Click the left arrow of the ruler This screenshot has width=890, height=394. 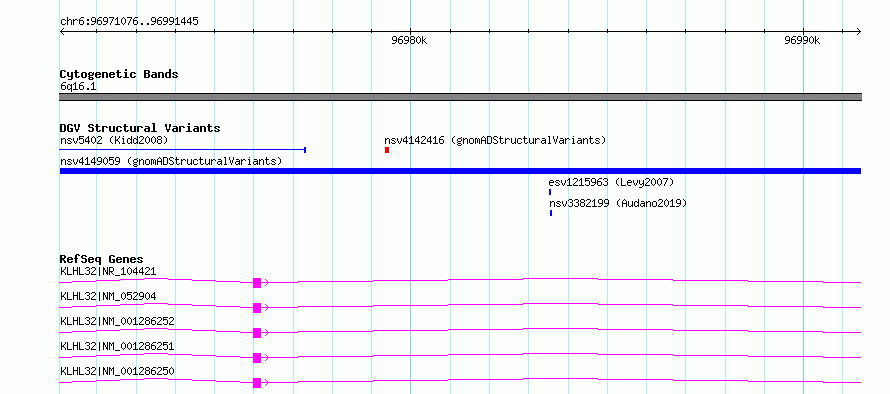(x=62, y=32)
